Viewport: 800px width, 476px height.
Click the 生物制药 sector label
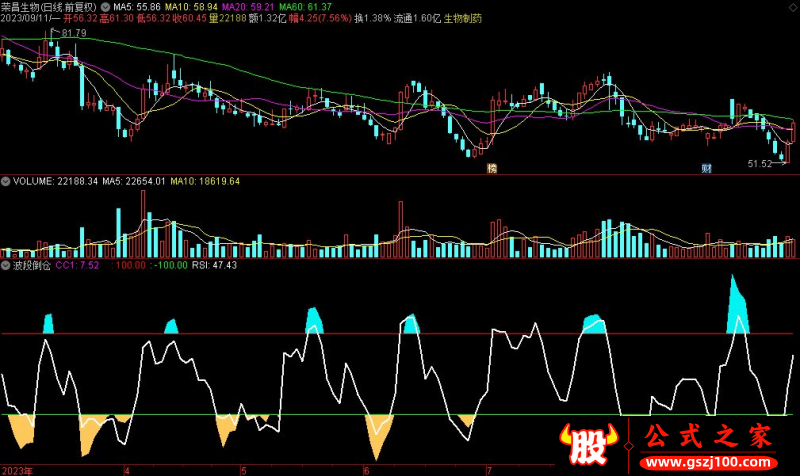[x=463, y=18]
